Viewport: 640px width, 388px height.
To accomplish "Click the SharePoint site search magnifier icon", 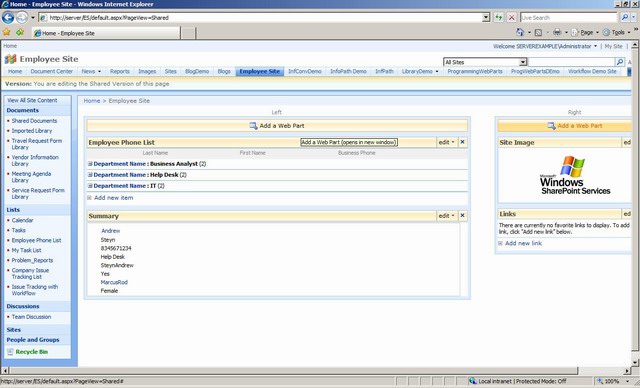I will pos(620,62).
